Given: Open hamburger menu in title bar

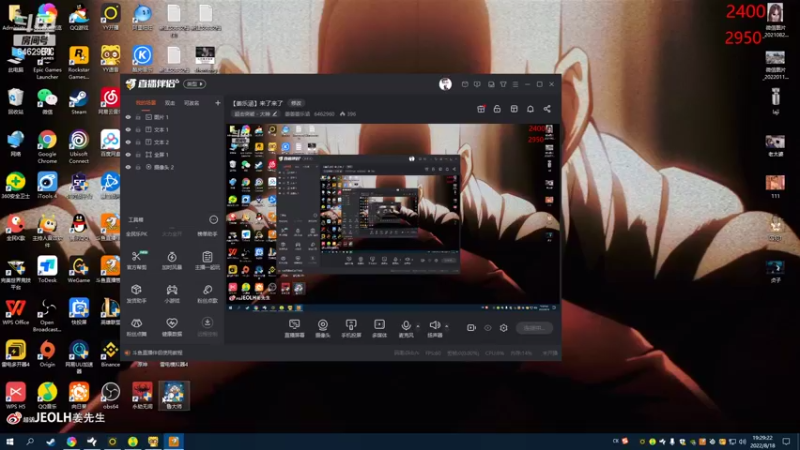Looking at the screenshot, I should [515, 84].
